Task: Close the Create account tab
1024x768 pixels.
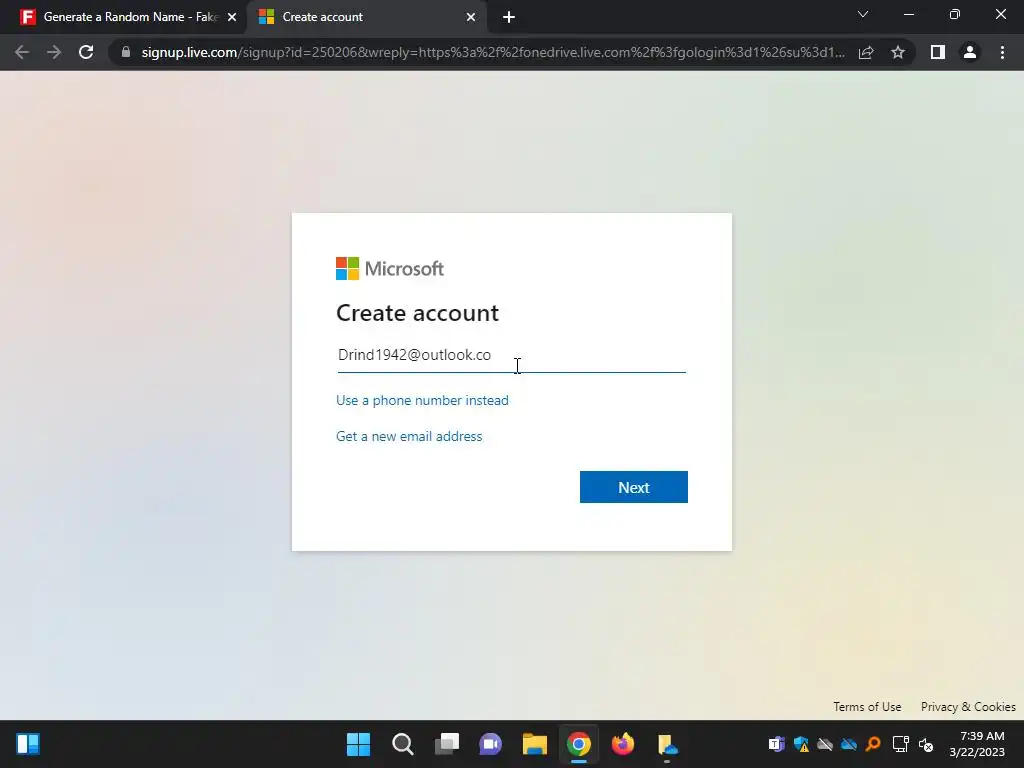Action: point(471,17)
